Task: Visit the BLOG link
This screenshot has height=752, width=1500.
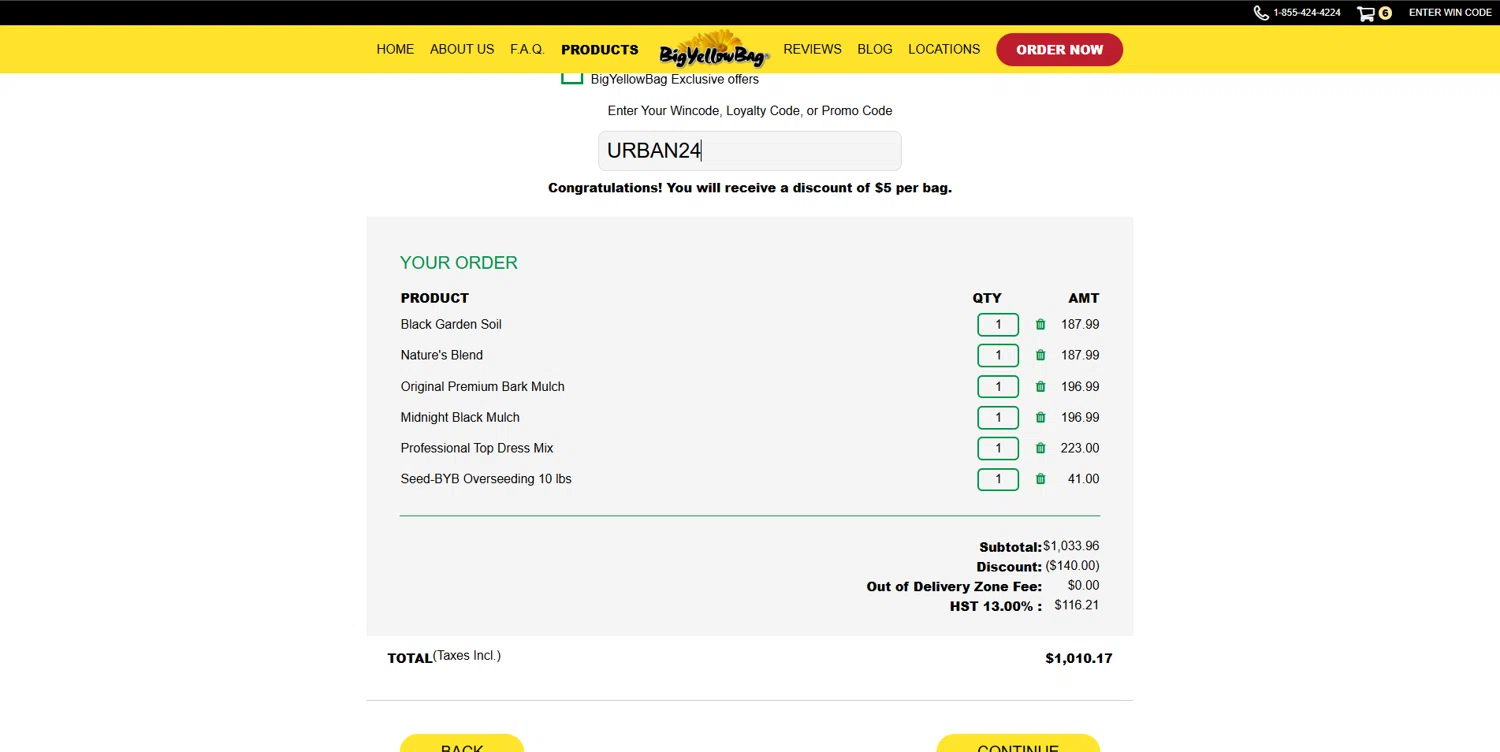Action: pyautogui.click(x=875, y=49)
